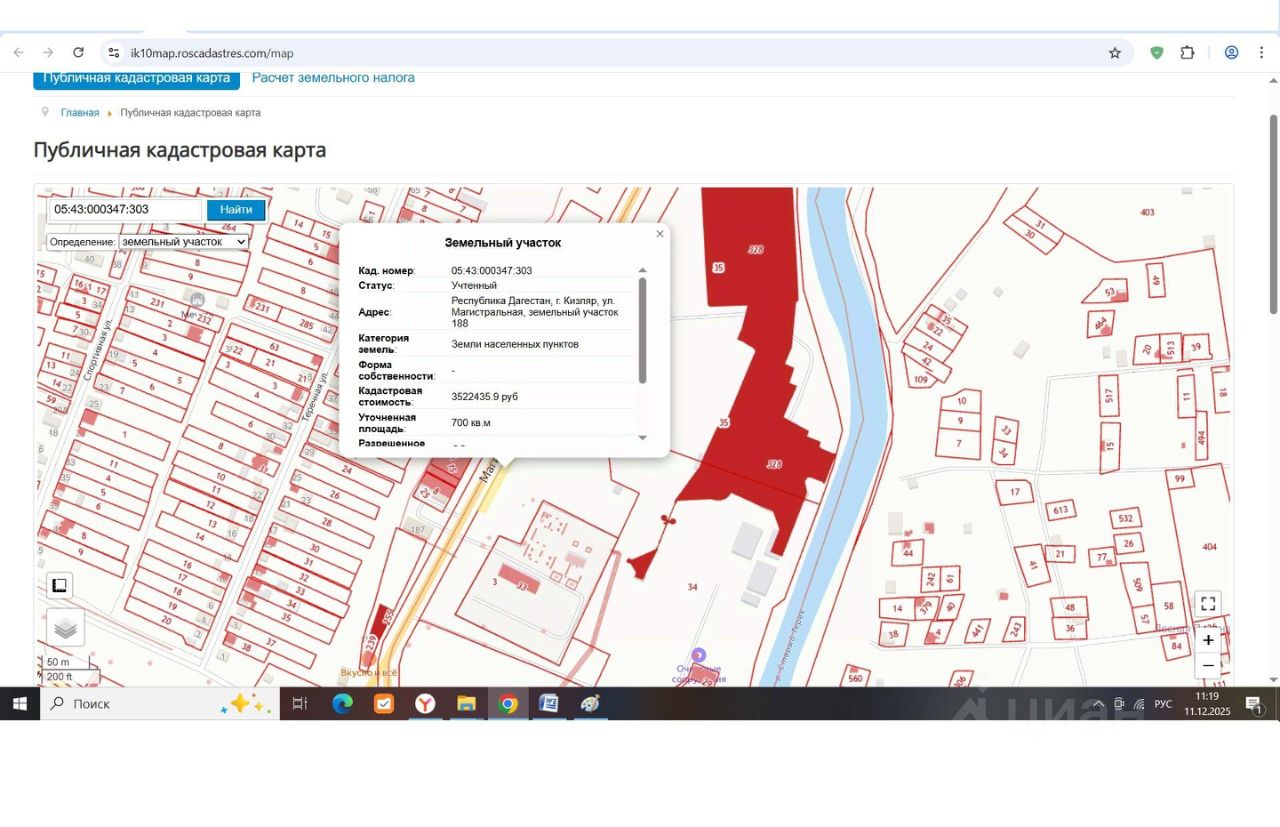This screenshot has width=1280, height=827.
Task: Click the measure tool icon on map
Action: pyautogui.click(x=59, y=586)
